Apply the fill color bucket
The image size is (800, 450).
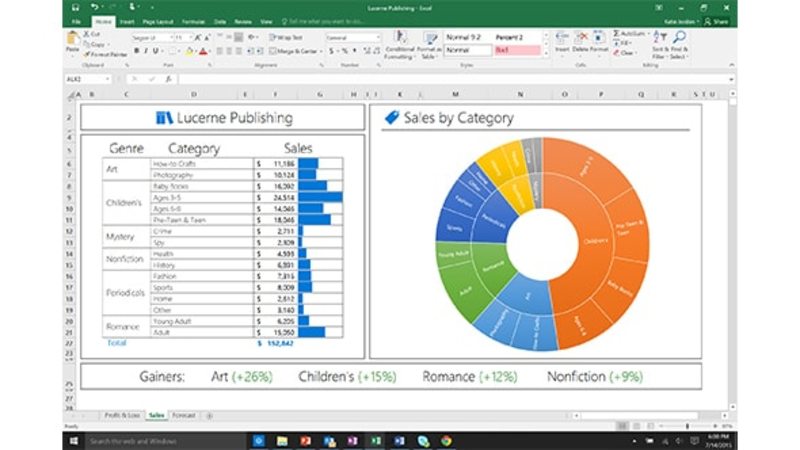click(189, 51)
